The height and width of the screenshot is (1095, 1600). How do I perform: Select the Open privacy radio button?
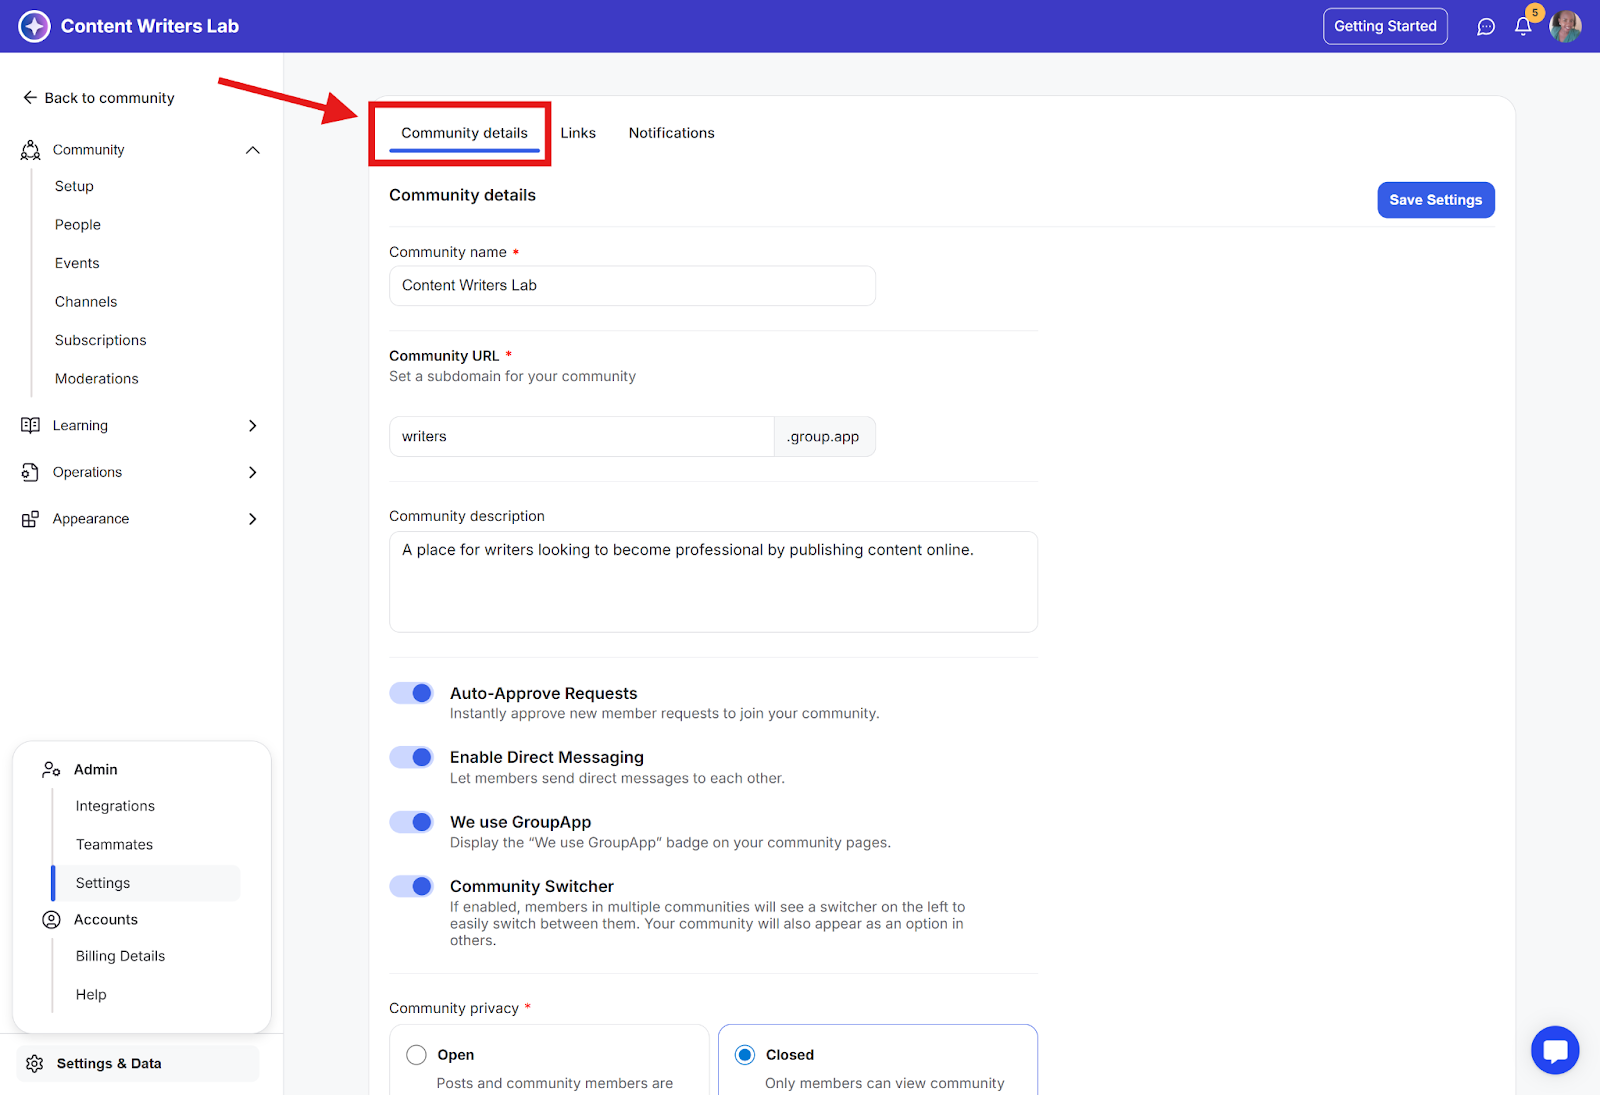point(416,1055)
